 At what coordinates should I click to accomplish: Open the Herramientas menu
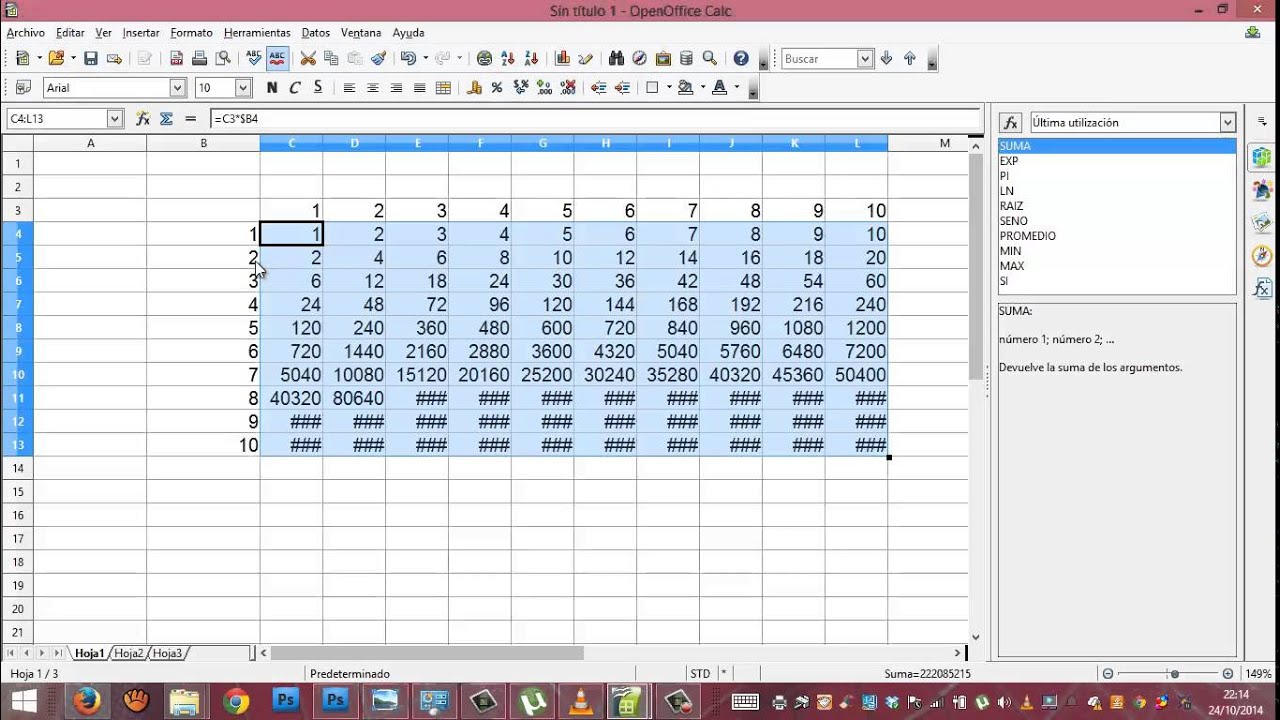pyautogui.click(x=257, y=33)
